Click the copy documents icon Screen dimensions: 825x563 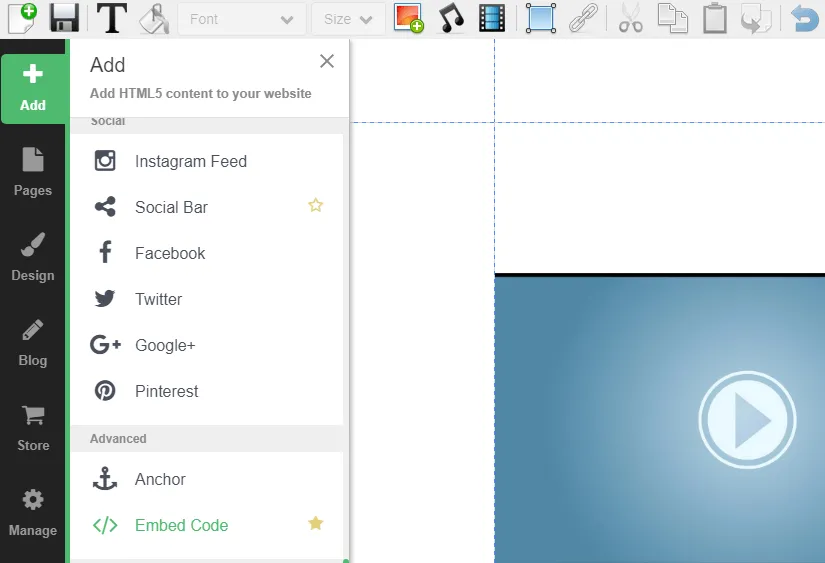672,18
